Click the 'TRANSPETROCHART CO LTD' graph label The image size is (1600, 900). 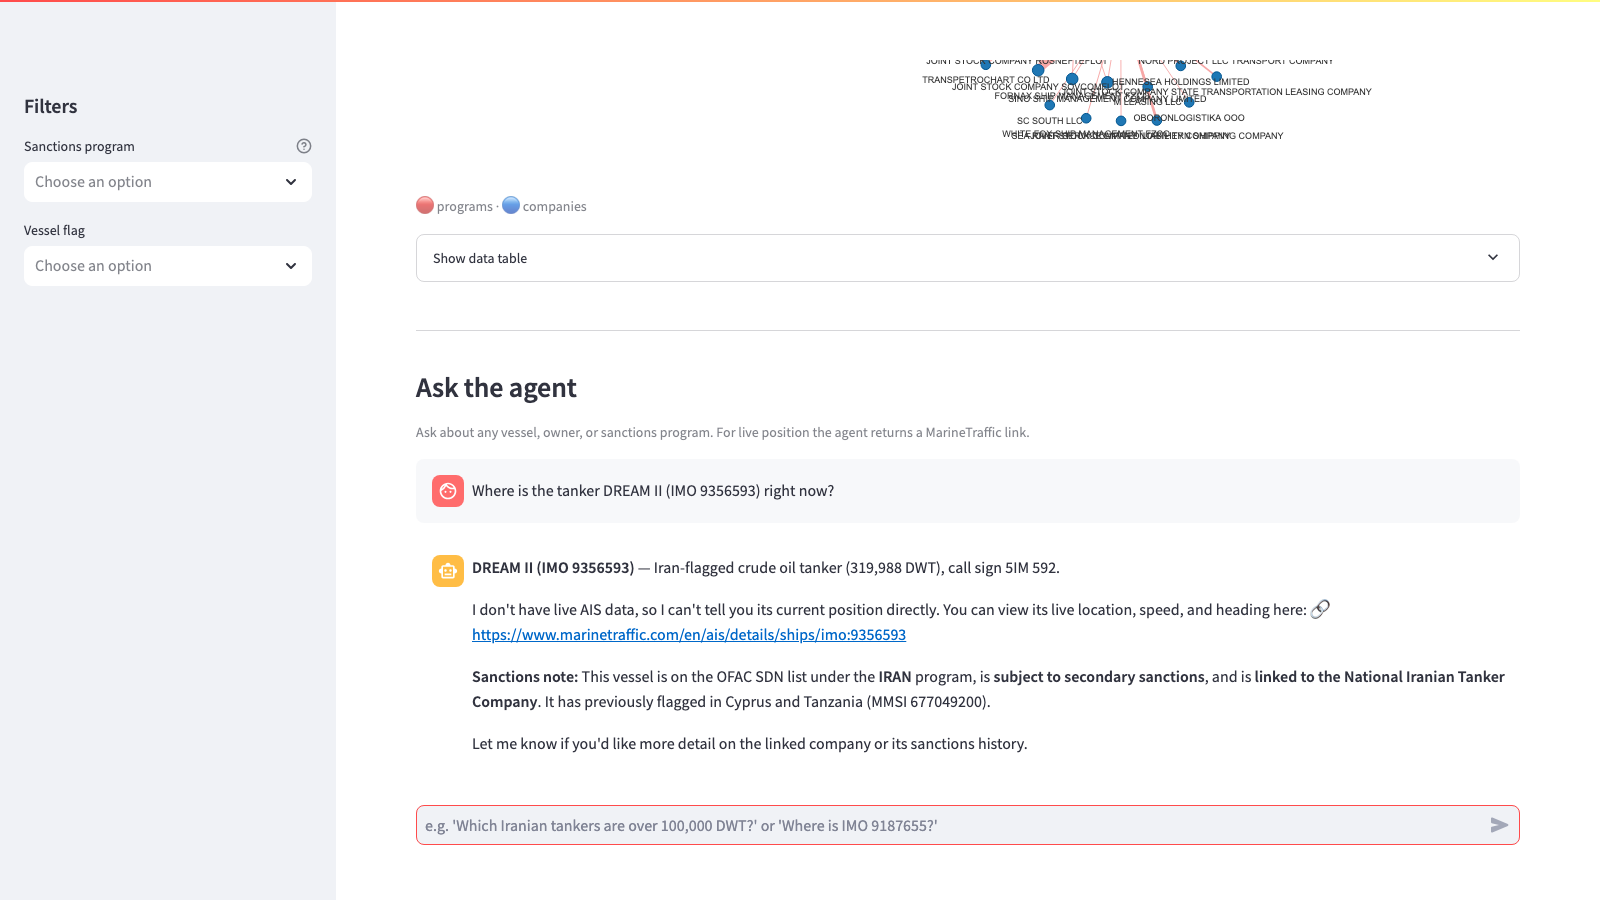(986, 80)
